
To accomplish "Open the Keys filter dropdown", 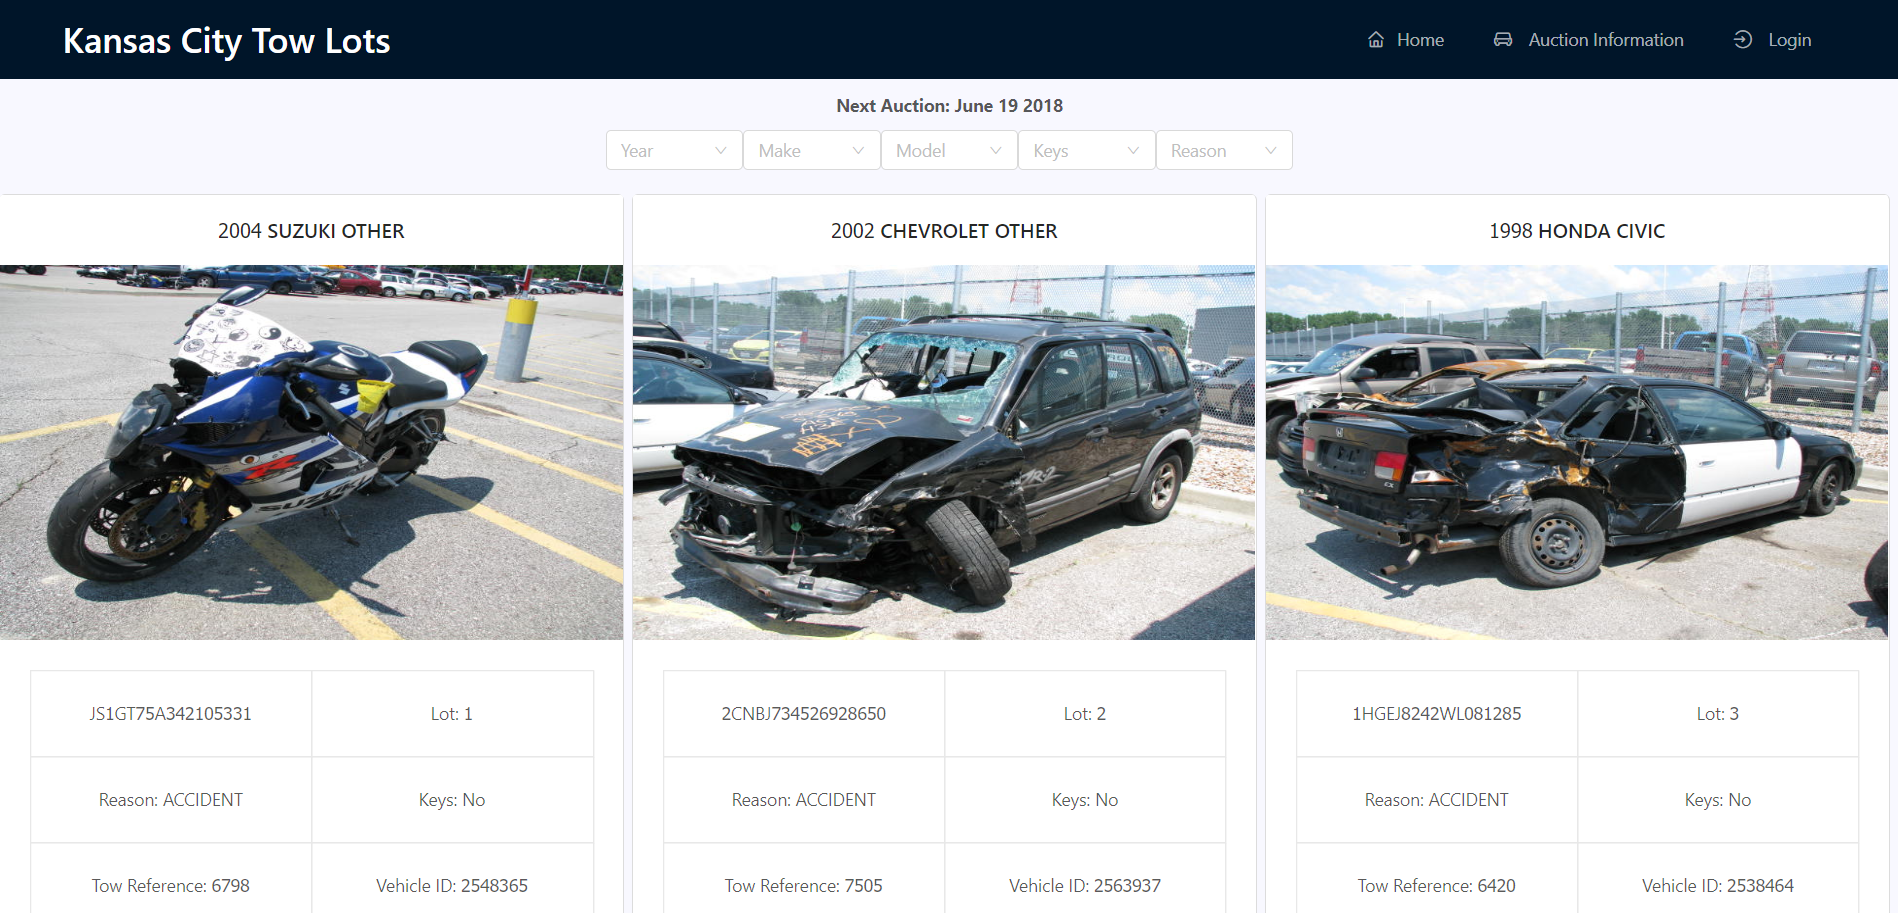I will (x=1086, y=150).
